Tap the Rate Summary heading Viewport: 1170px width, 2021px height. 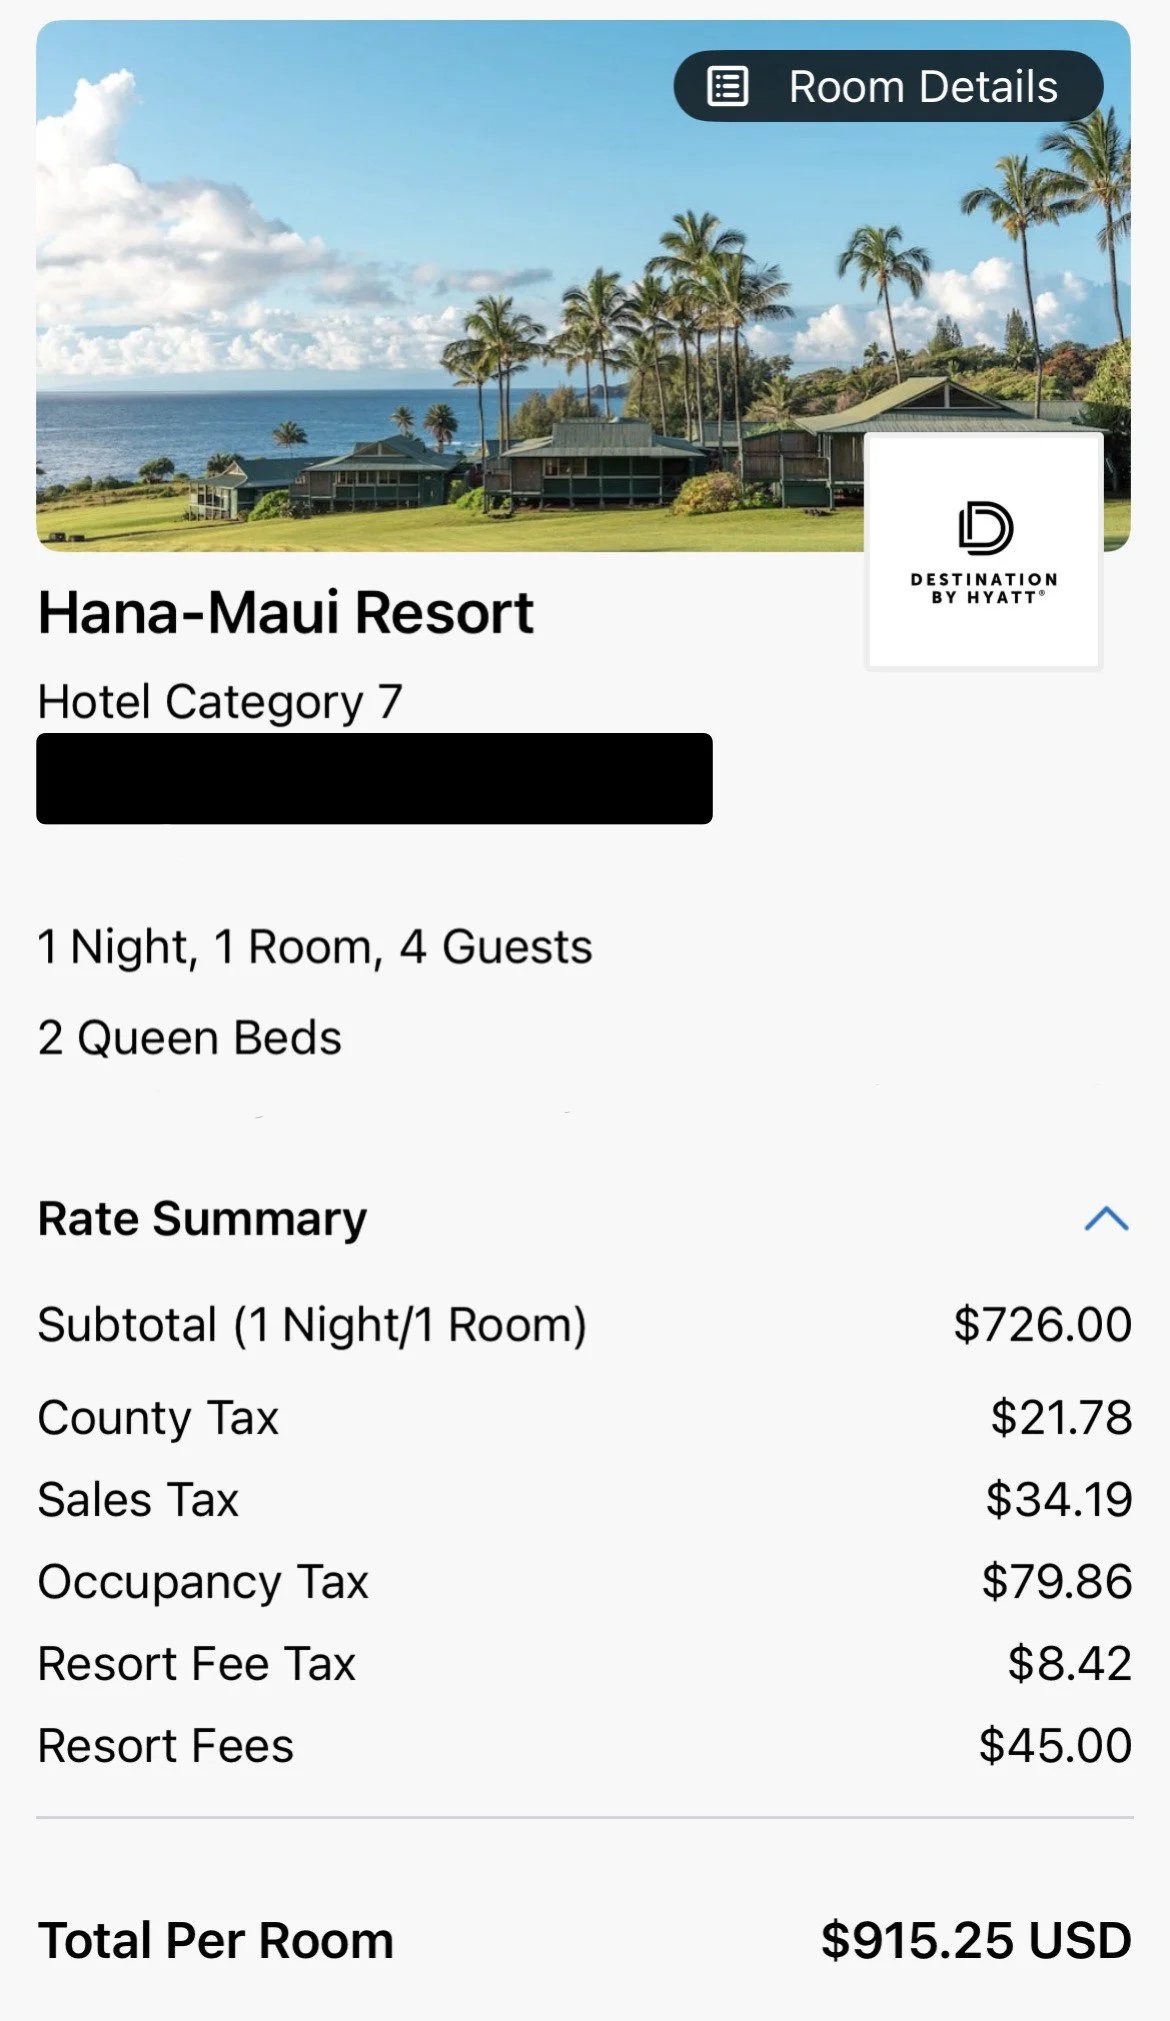point(202,1219)
